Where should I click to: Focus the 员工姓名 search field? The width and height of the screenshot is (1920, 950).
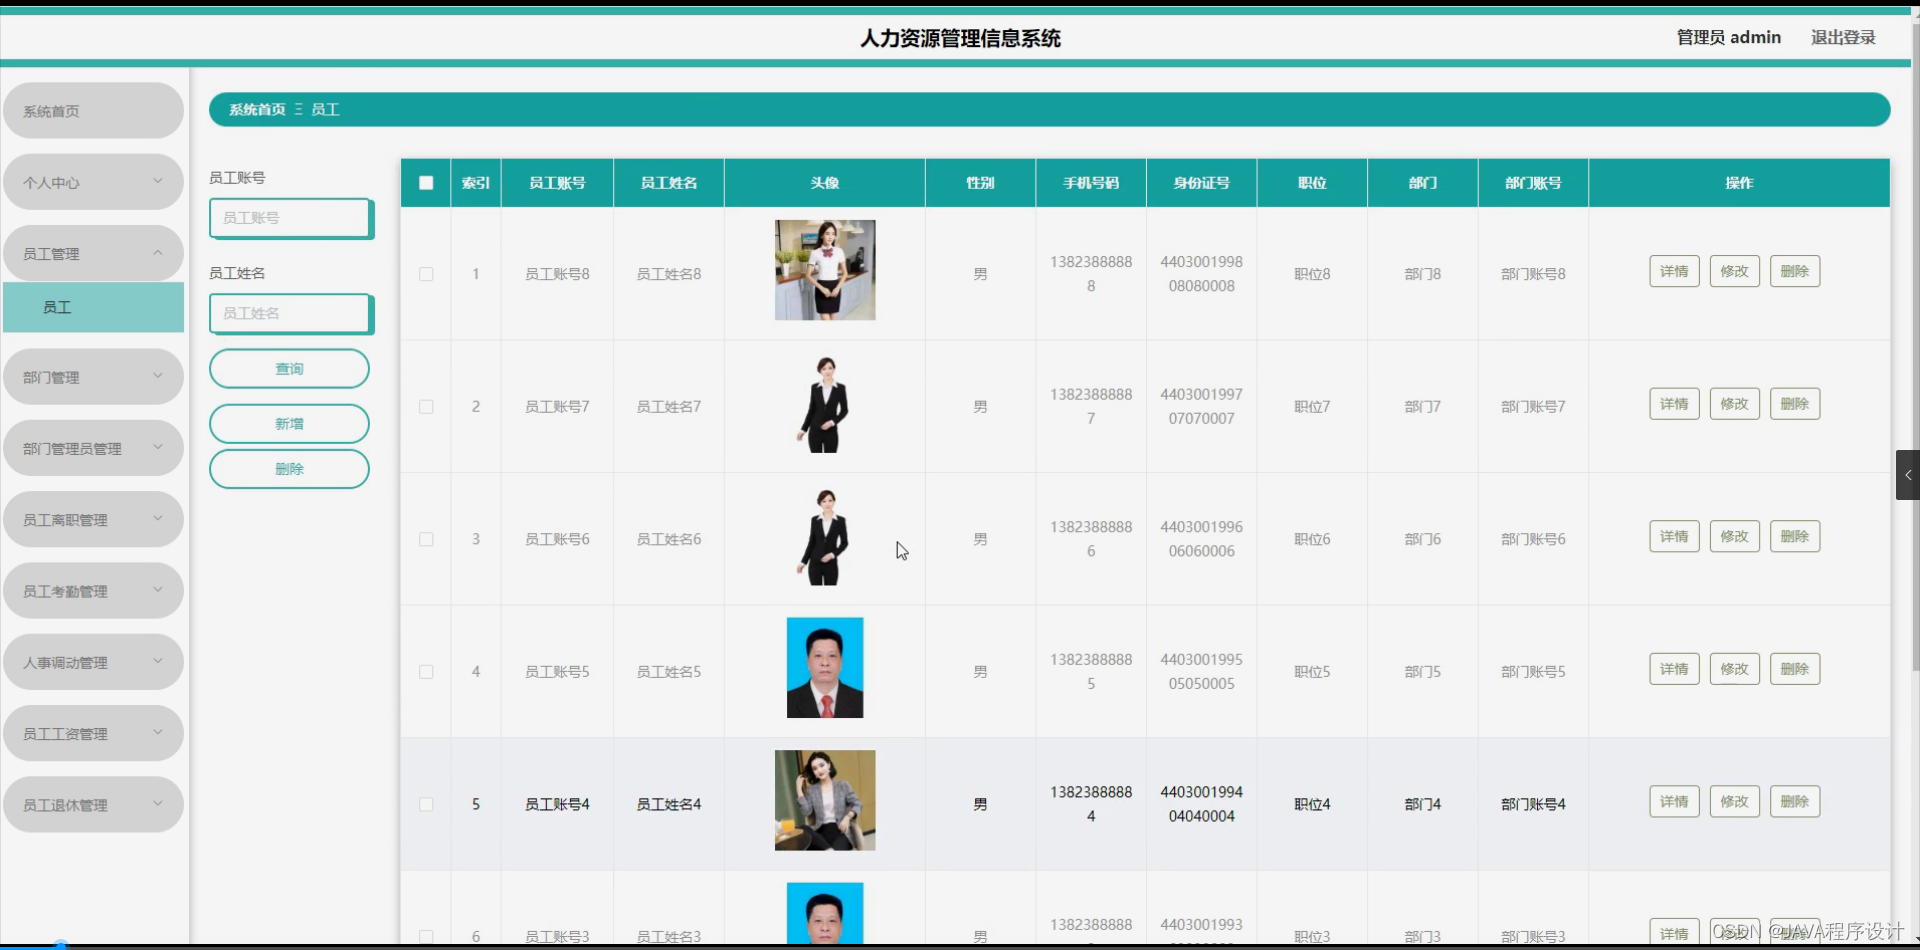pyautogui.click(x=290, y=313)
